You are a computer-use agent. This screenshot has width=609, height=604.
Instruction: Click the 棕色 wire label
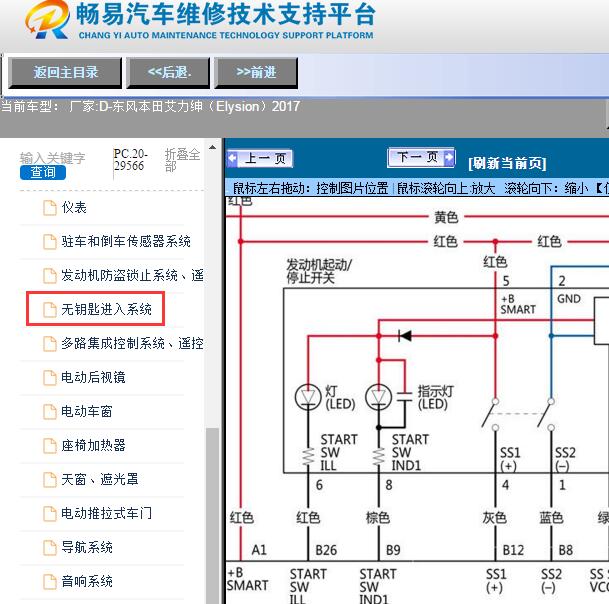coord(378,517)
